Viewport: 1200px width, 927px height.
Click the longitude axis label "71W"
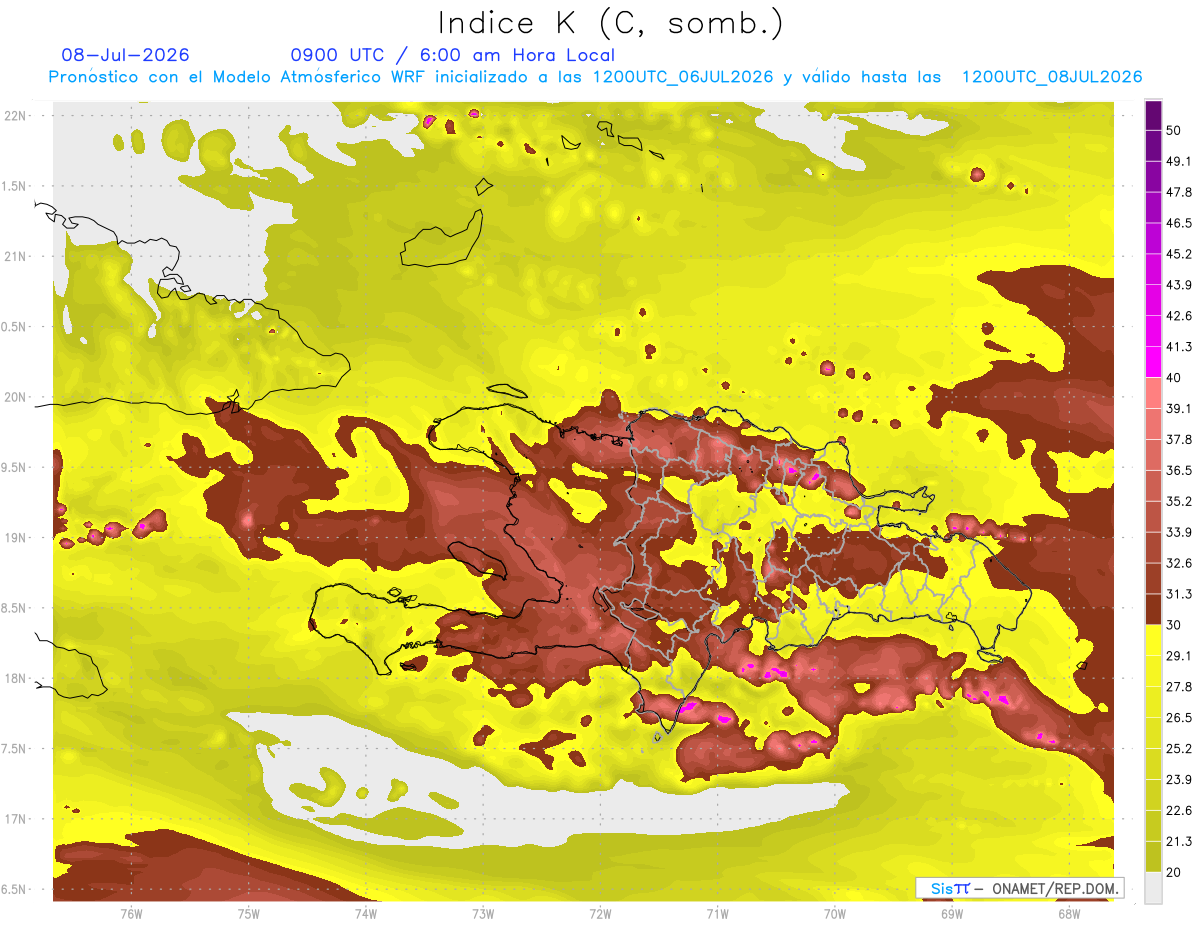click(x=717, y=913)
